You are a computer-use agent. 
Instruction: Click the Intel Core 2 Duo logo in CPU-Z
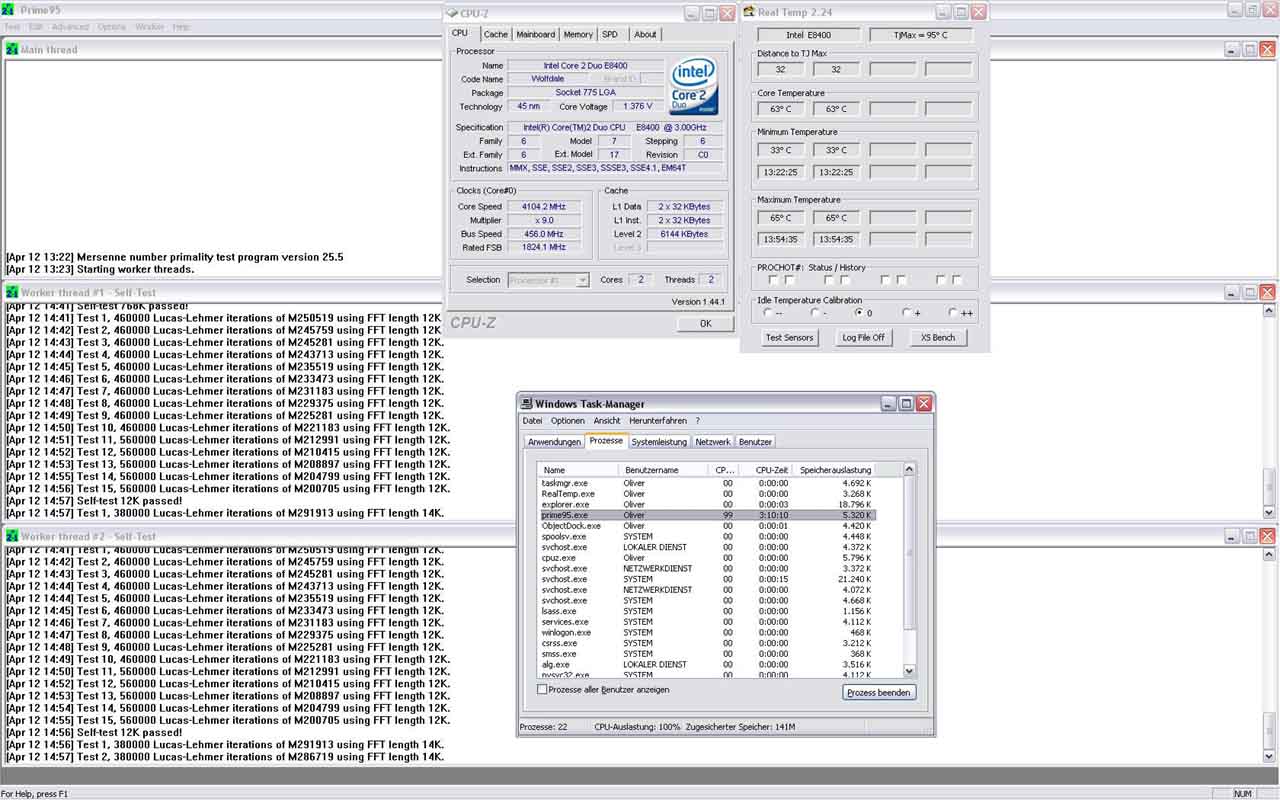pyautogui.click(x=695, y=86)
